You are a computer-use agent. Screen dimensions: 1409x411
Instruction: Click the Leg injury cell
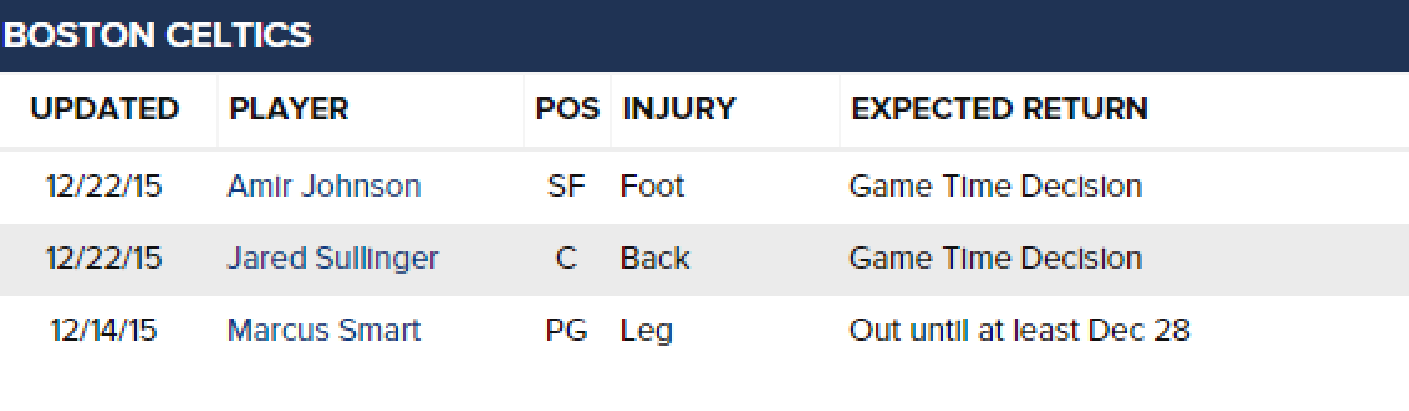pyautogui.click(x=646, y=332)
